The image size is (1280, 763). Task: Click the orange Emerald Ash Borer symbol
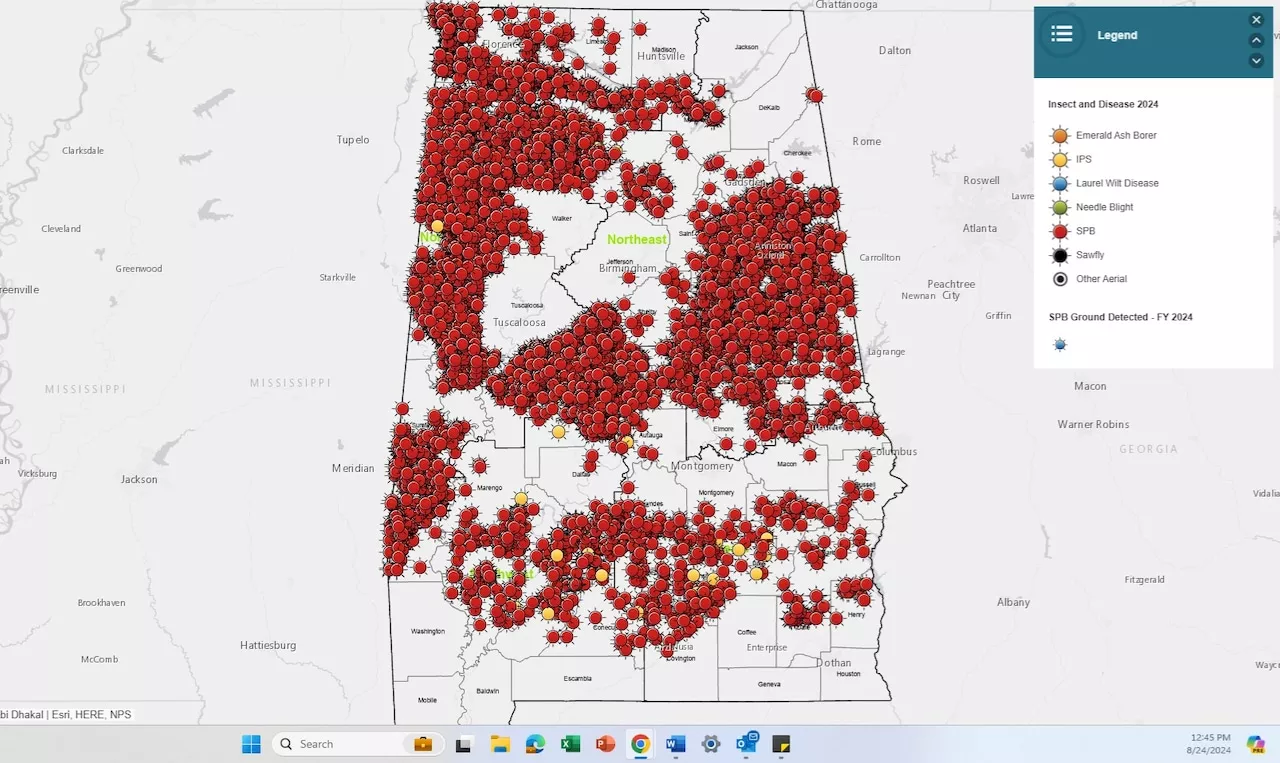1060,135
